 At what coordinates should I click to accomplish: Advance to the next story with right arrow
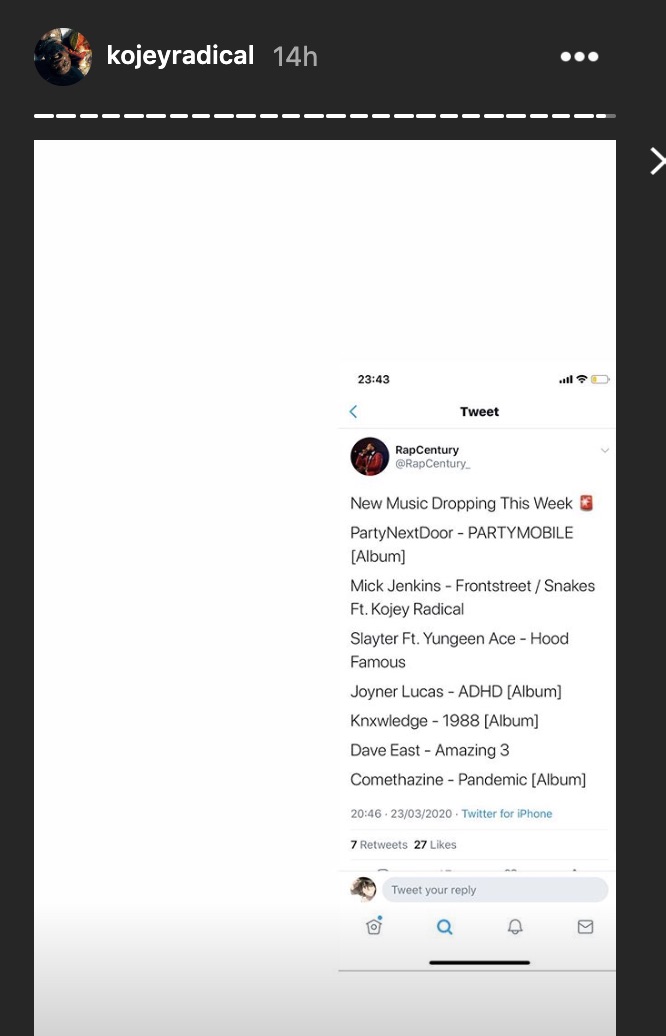pyautogui.click(x=656, y=161)
